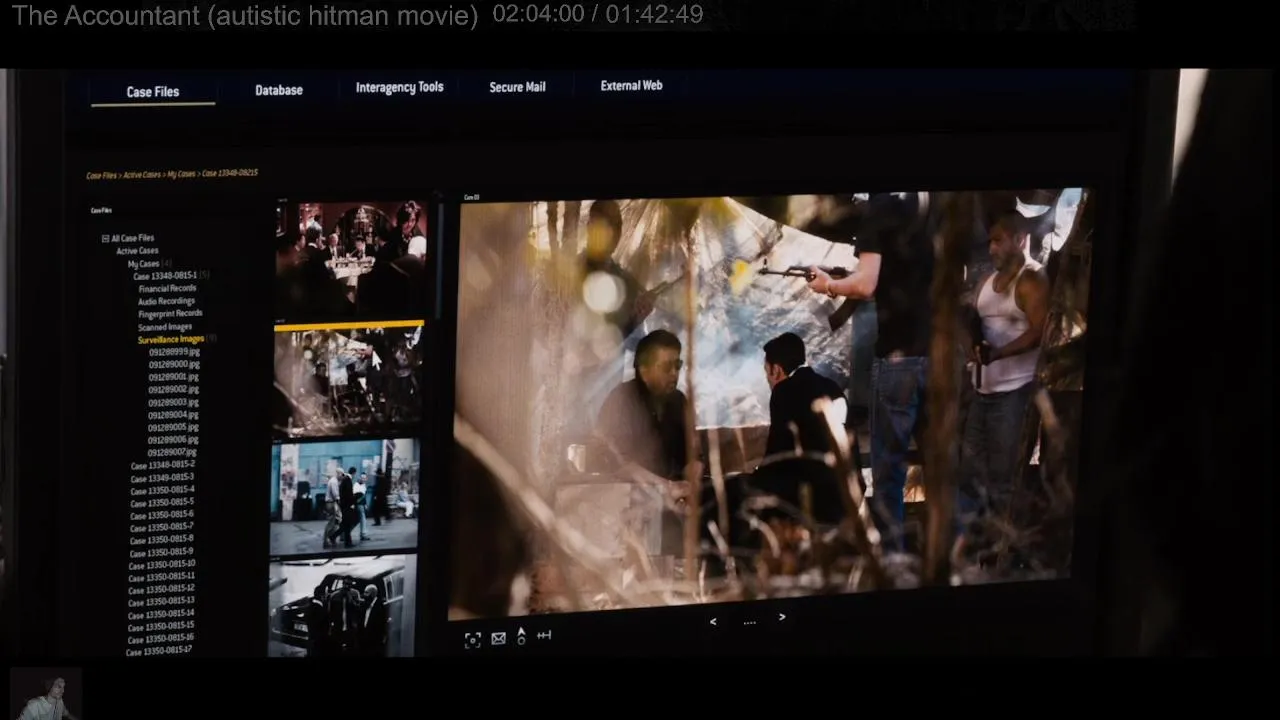Open the selected thumbnail under the yellow bar
Image resolution: width=1280 pixels, height=720 pixels.
click(x=348, y=381)
